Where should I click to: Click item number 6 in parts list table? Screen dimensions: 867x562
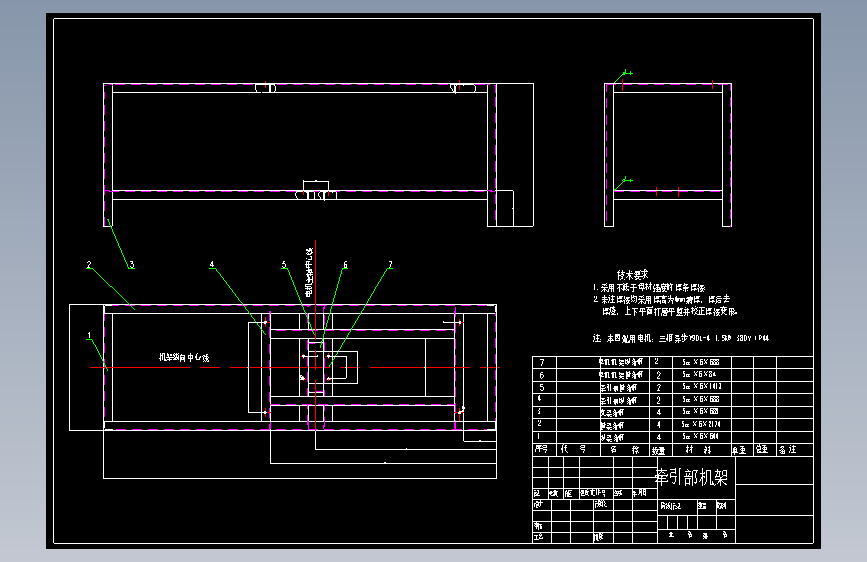542,375
